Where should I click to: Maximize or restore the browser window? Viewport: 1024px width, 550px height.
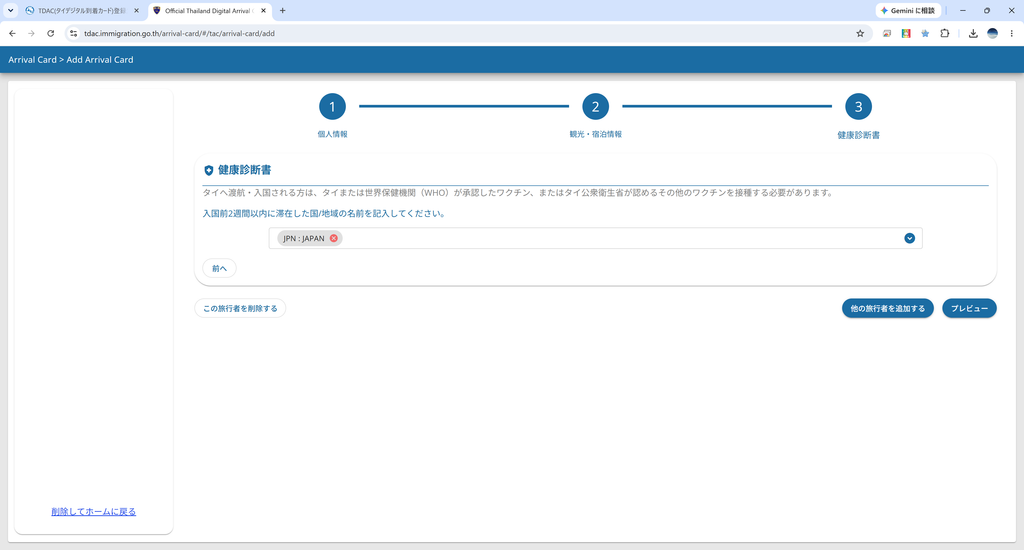tap(987, 10)
